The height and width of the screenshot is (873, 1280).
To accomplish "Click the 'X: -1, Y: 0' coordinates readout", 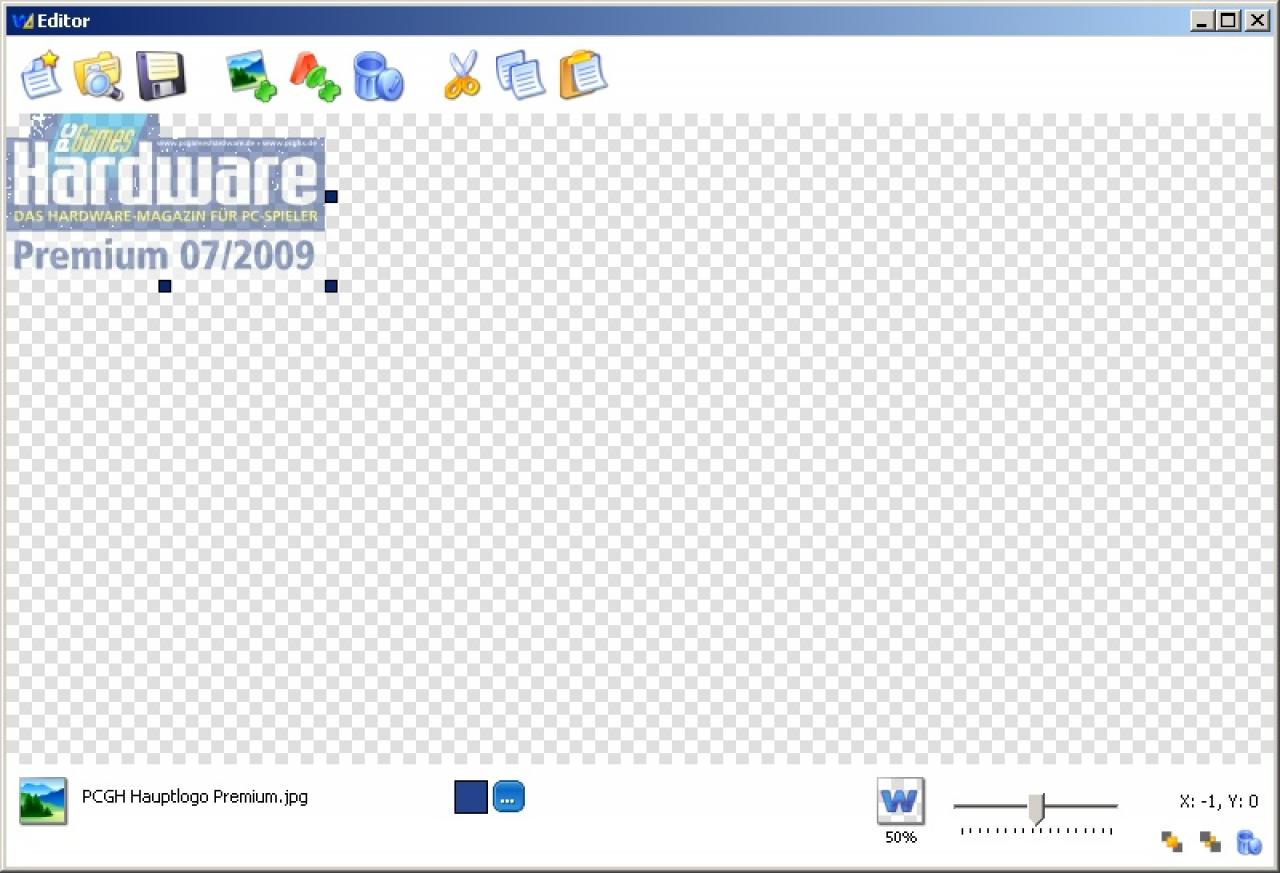I will [1219, 801].
